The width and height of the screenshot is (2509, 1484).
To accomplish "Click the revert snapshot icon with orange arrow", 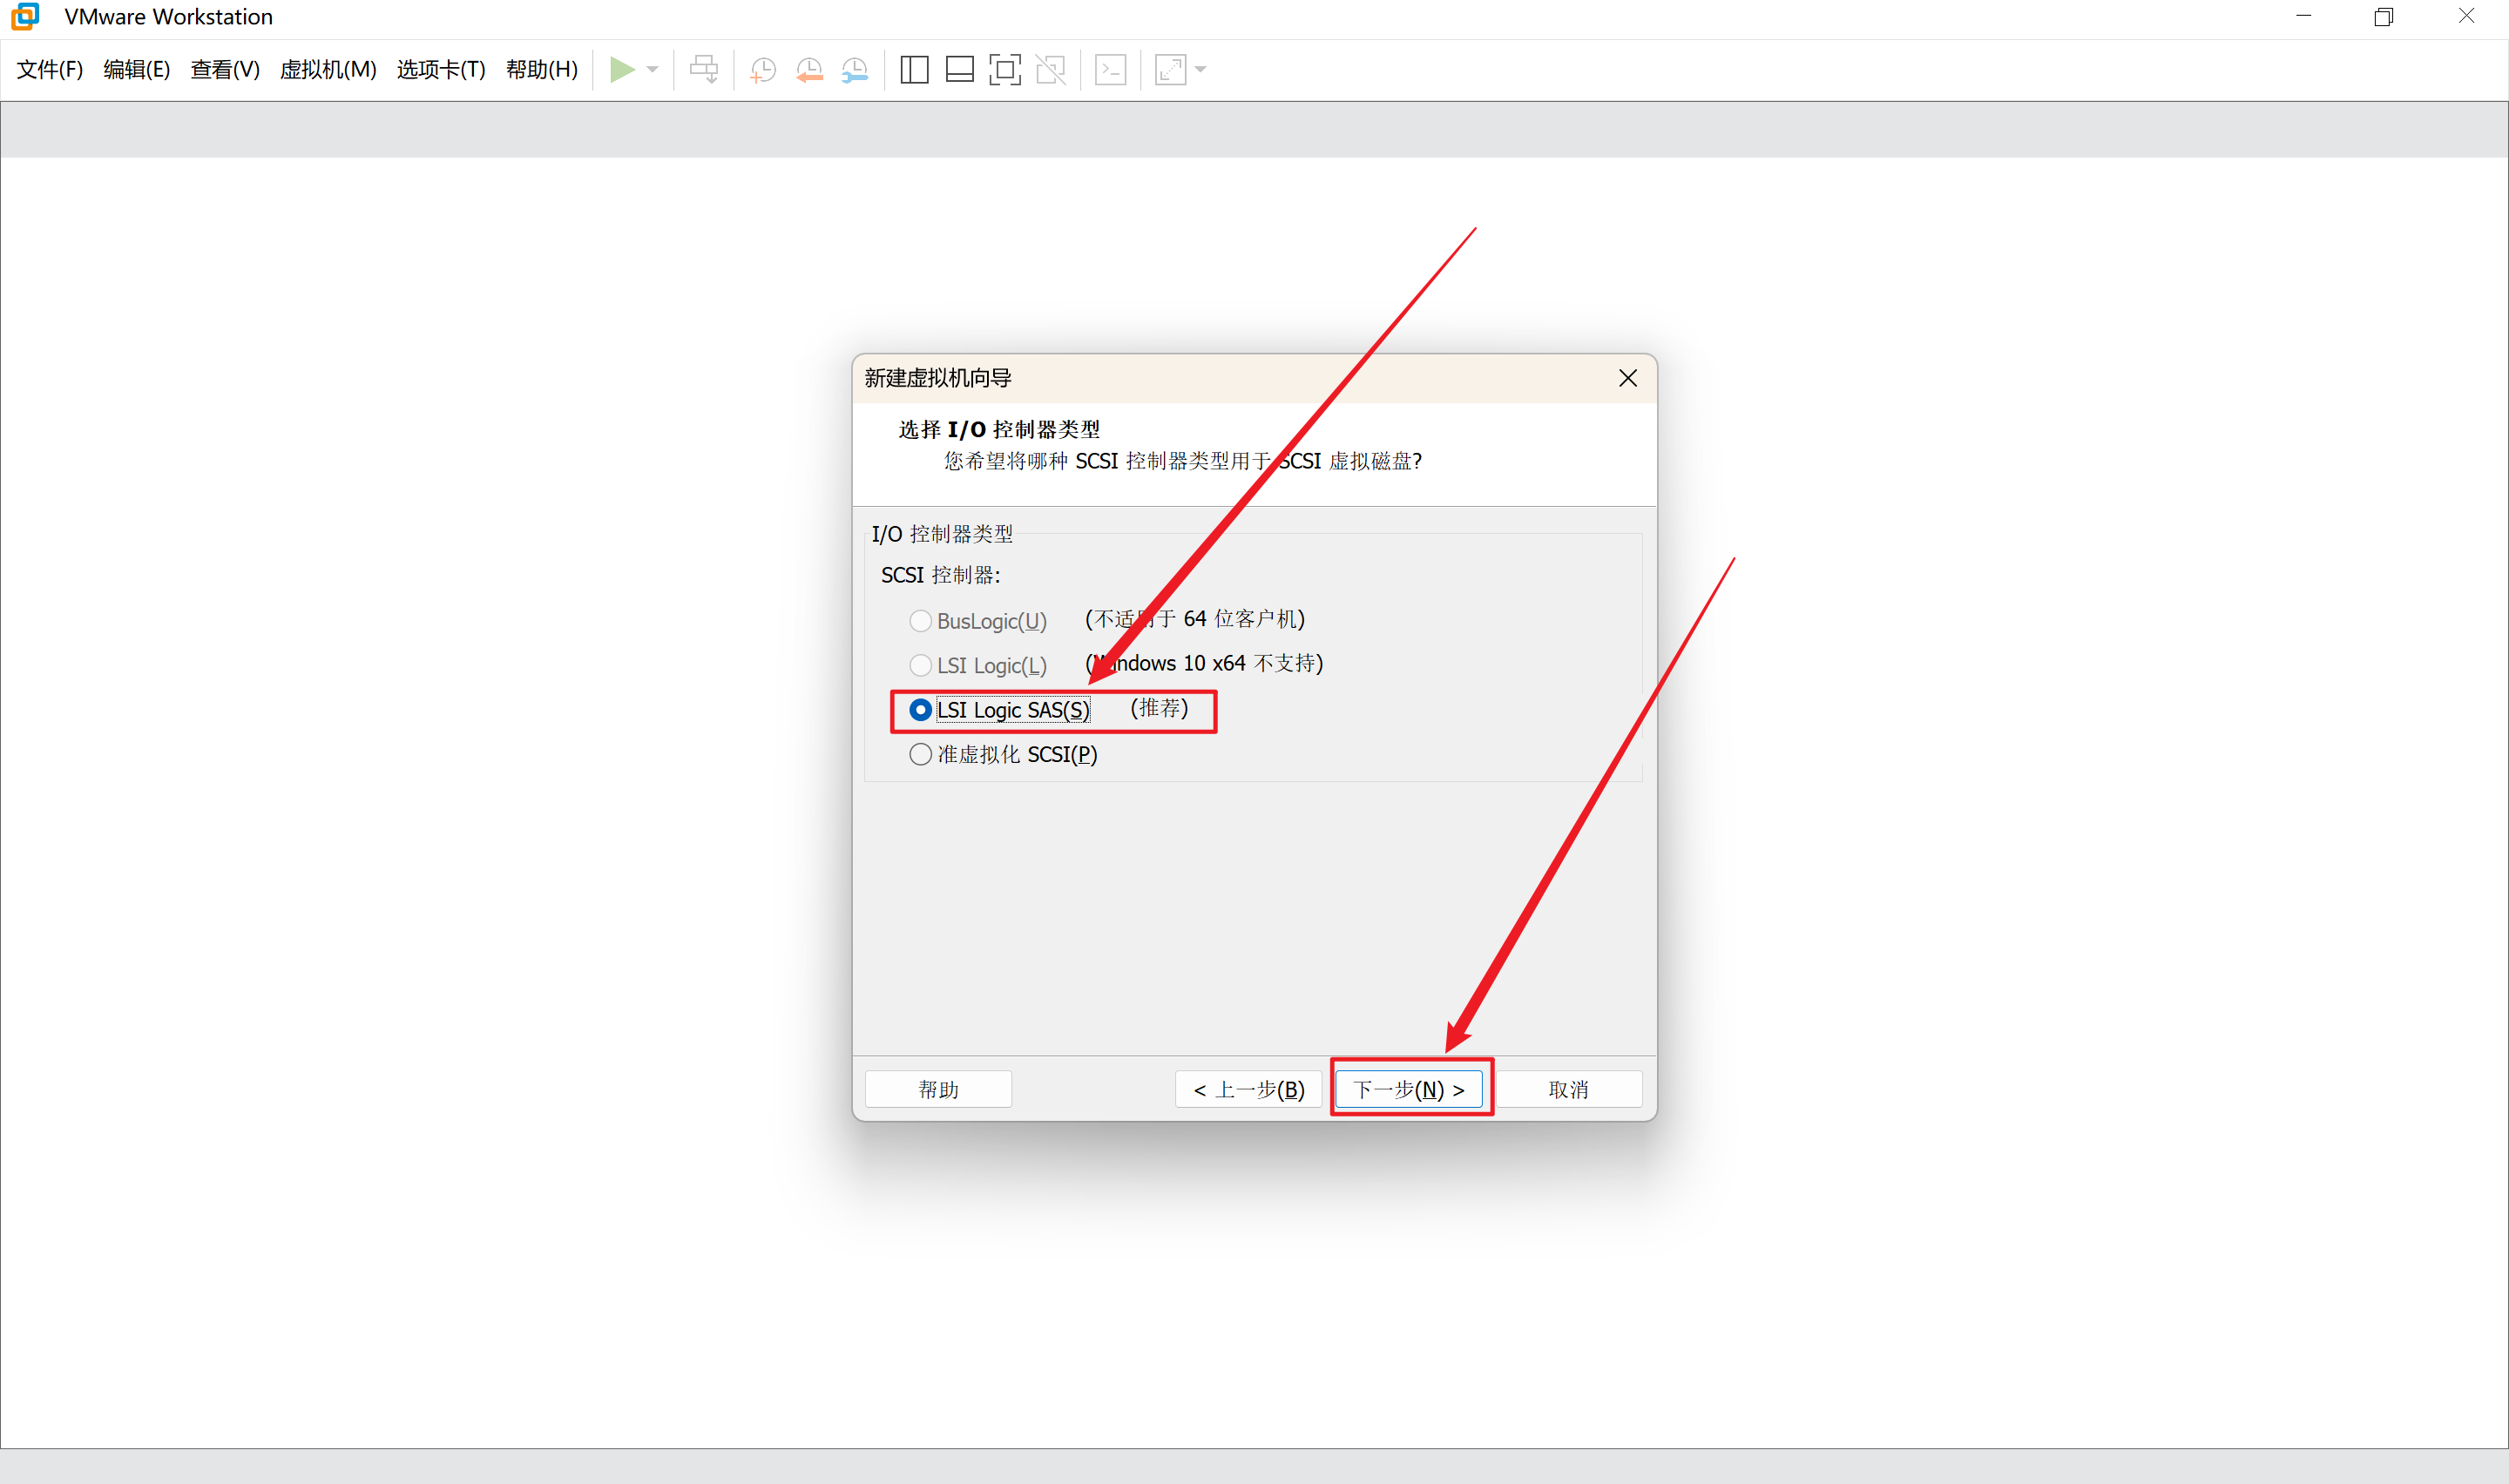I will tap(809, 70).
